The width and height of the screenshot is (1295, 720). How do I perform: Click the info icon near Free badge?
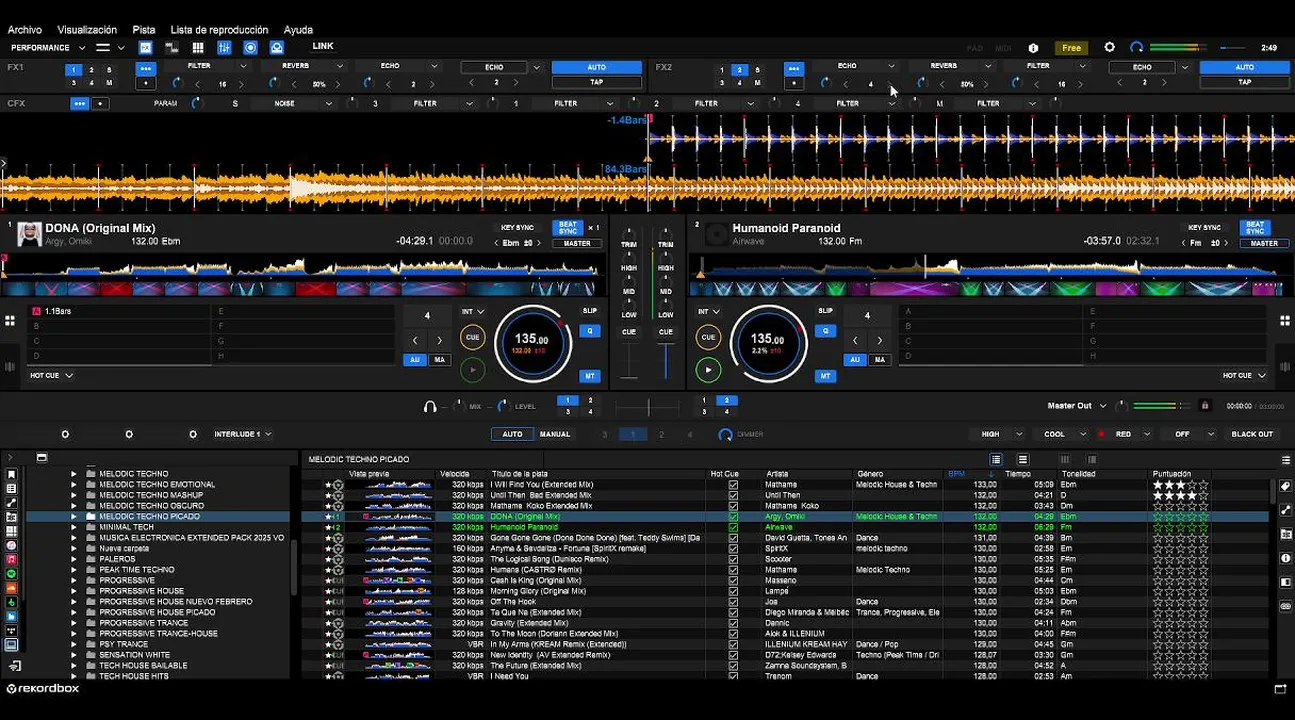click(x=1033, y=47)
